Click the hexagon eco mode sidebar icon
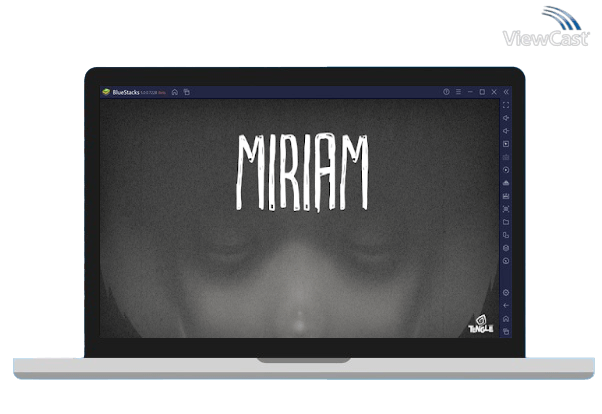 [506, 248]
